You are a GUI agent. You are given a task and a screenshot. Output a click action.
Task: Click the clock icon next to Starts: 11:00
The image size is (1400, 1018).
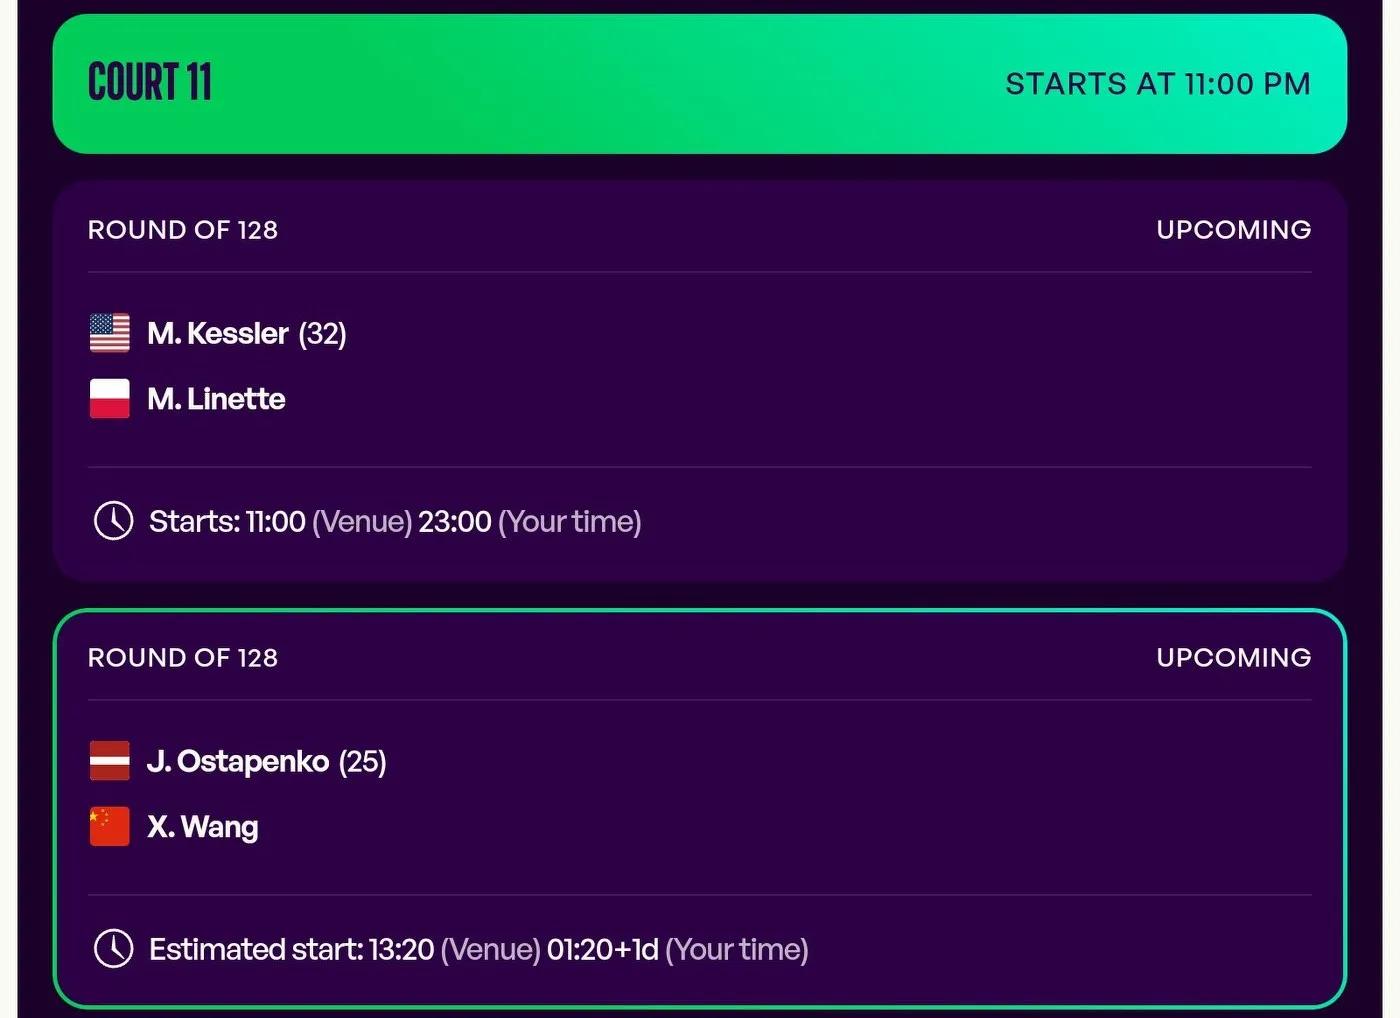pos(113,521)
